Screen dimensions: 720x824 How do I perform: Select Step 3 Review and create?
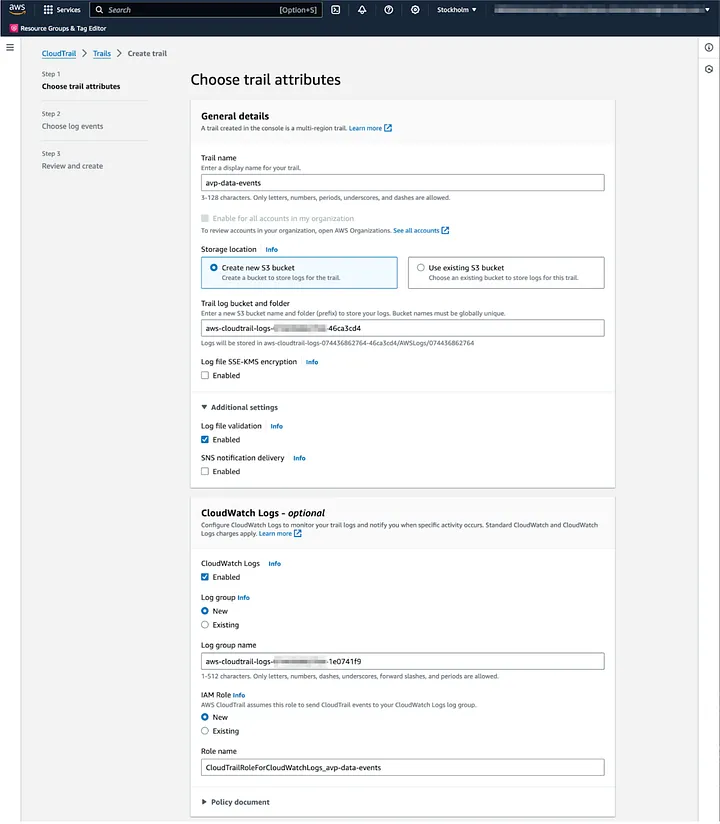[73, 166]
